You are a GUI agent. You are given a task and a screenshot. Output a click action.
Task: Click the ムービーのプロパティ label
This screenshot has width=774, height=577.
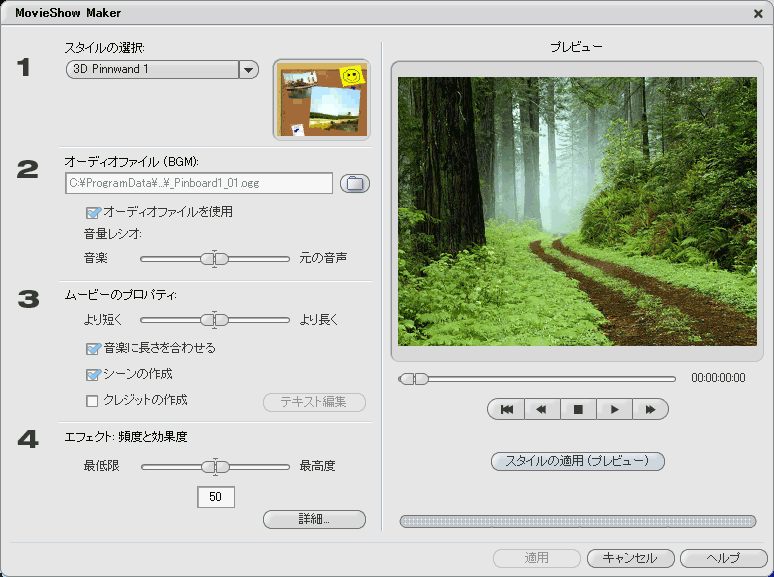coord(121,295)
